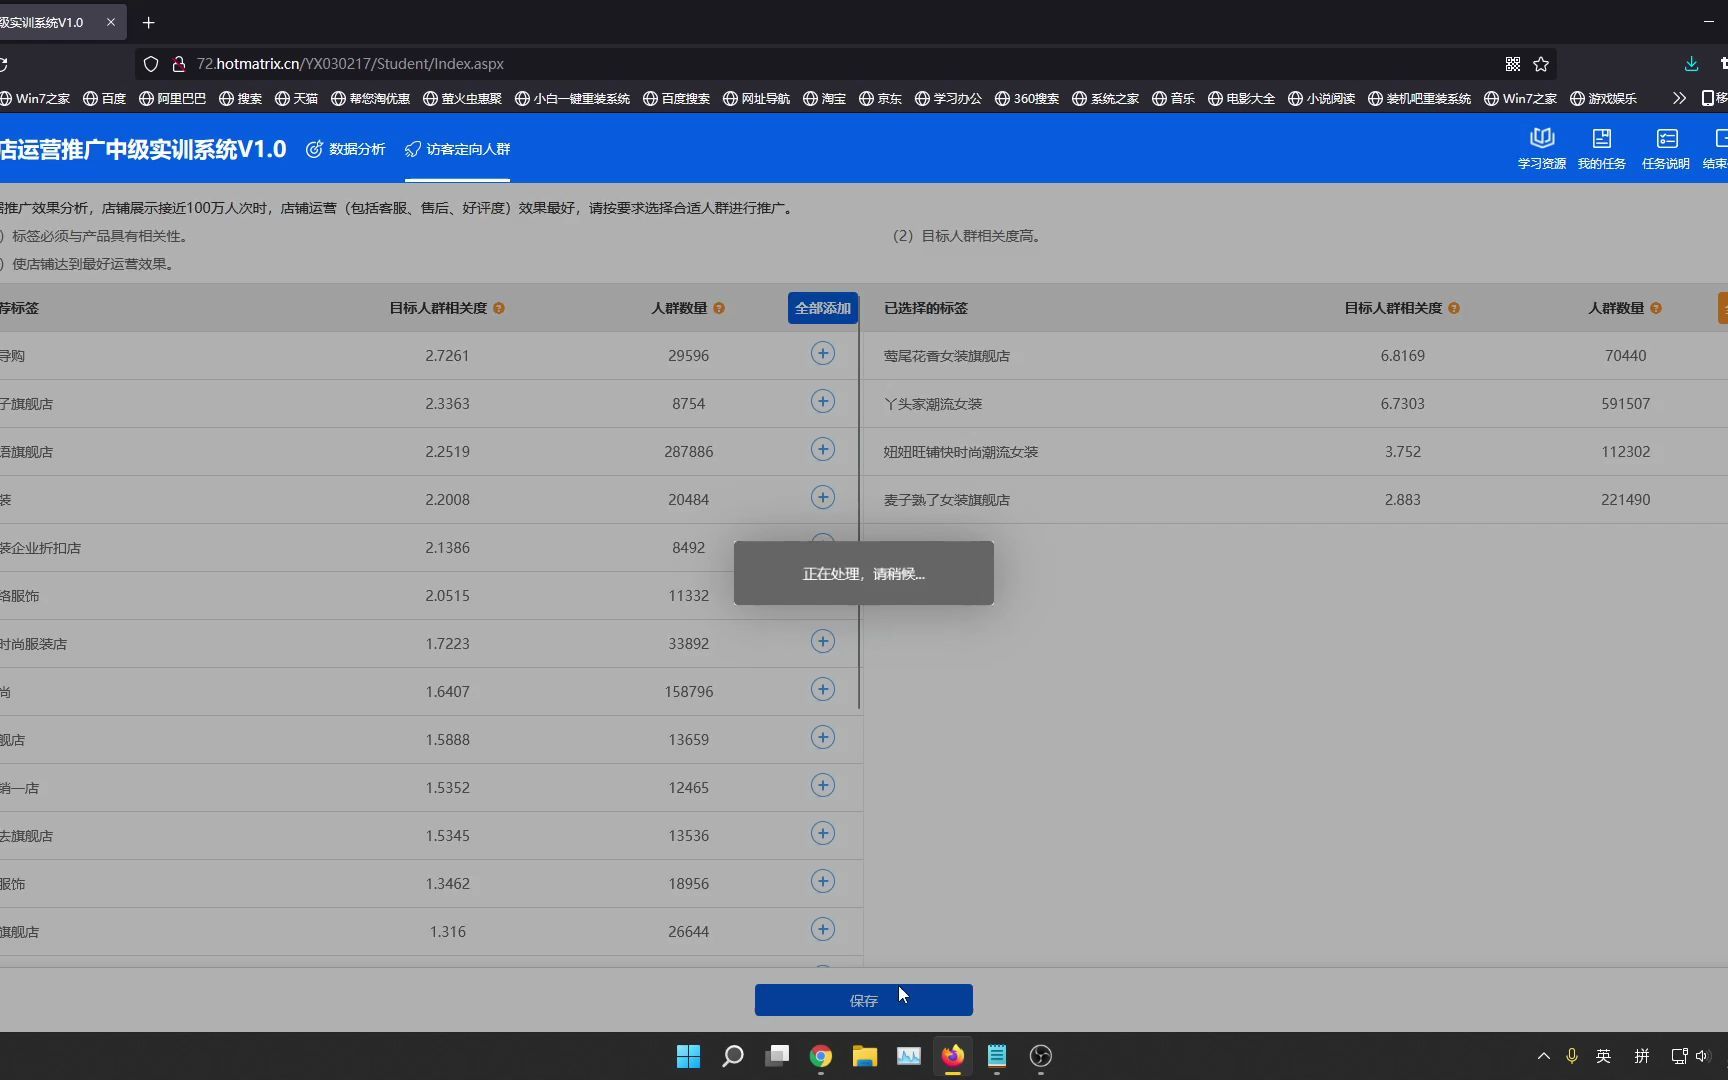Close the 实训系统V1.0 browser tab
This screenshot has height=1080, width=1728.
[111, 22]
